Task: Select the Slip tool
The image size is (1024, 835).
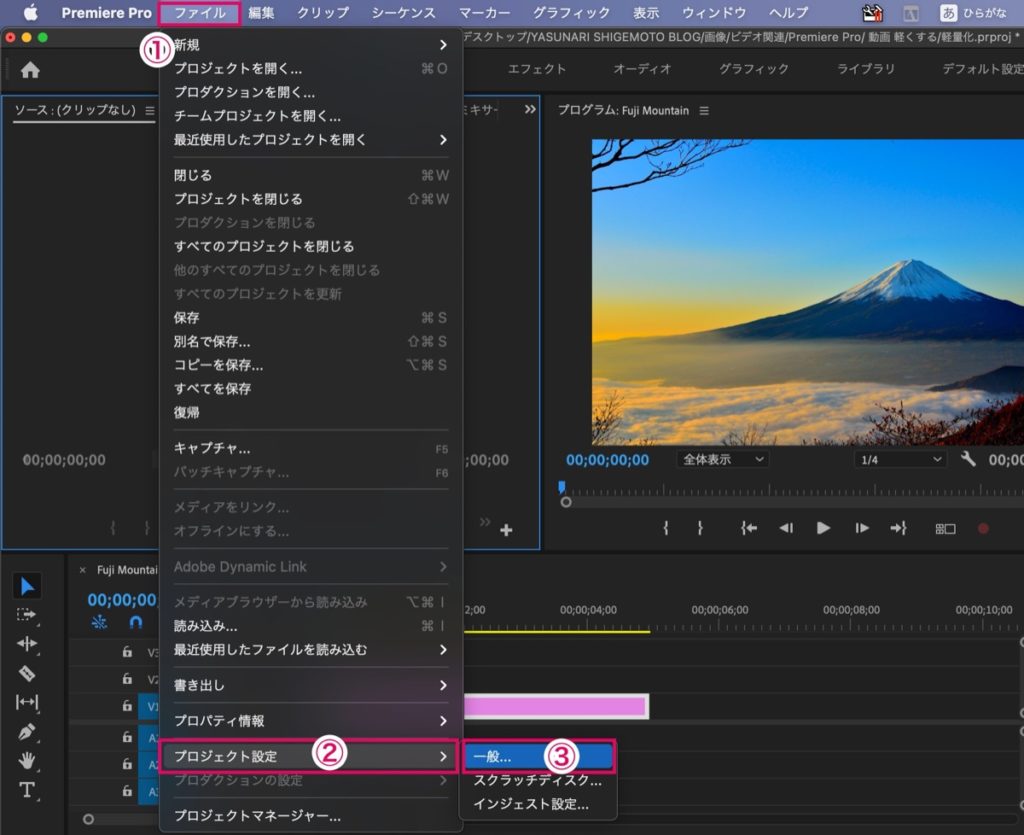Action: (27, 702)
